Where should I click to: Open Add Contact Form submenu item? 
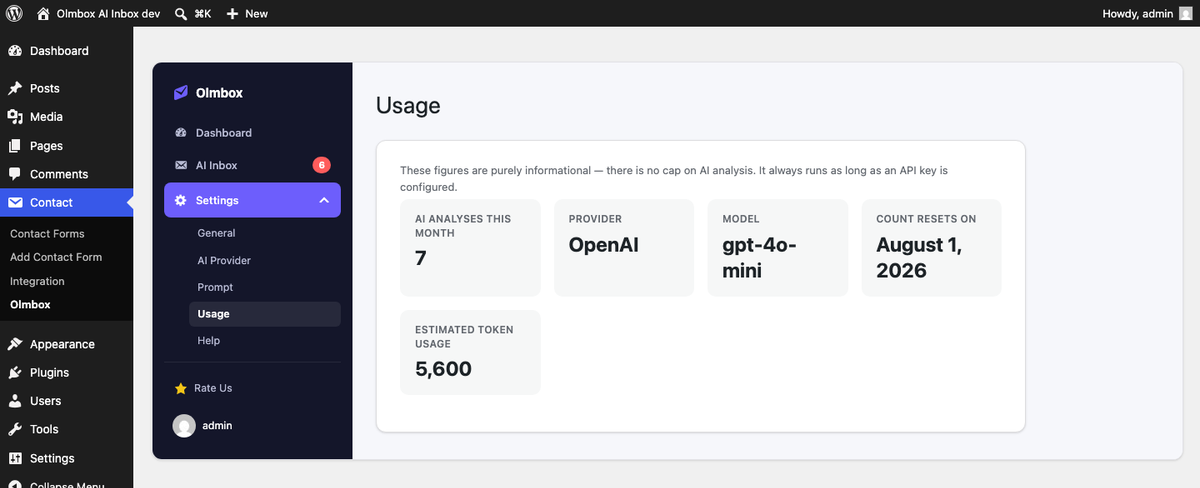[56, 257]
